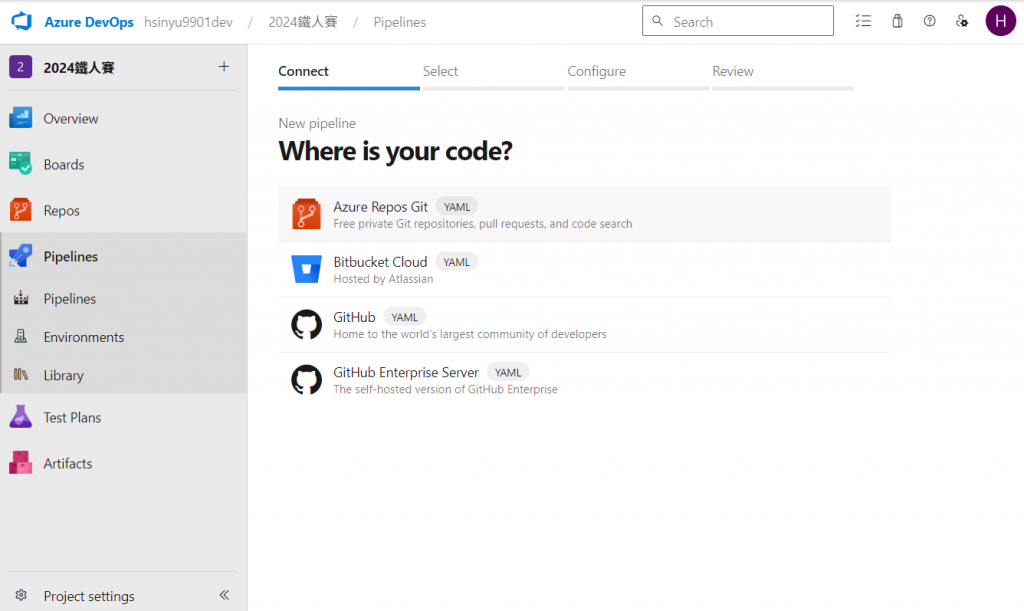Click 'Home to the world's largest community' text
The height and width of the screenshot is (611, 1024).
pyautogui.click(x=470, y=334)
